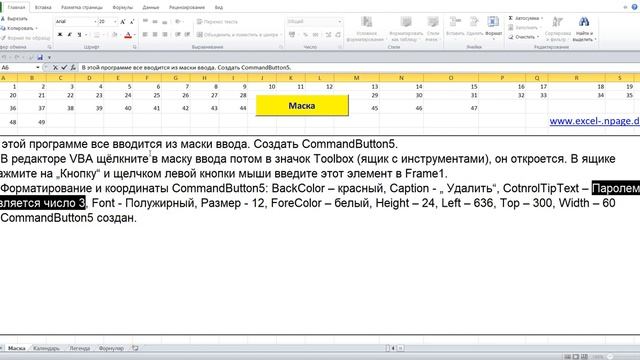The height and width of the screenshot is (360, 640).
Task: Open the Вставка ribbon tab
Action: pos(43,7)
